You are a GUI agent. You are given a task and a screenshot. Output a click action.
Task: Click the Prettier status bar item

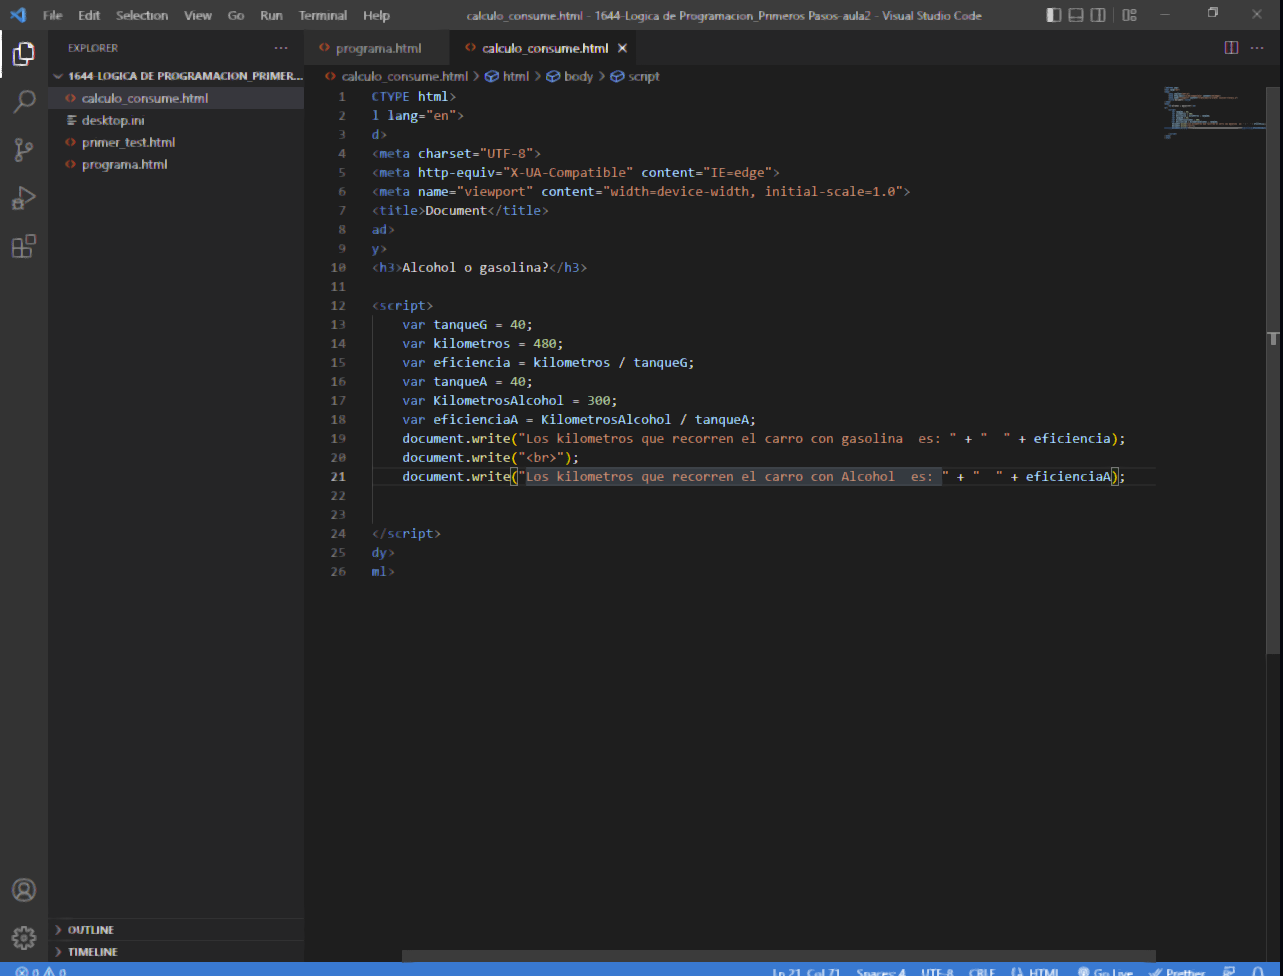tap(1177, 971)
